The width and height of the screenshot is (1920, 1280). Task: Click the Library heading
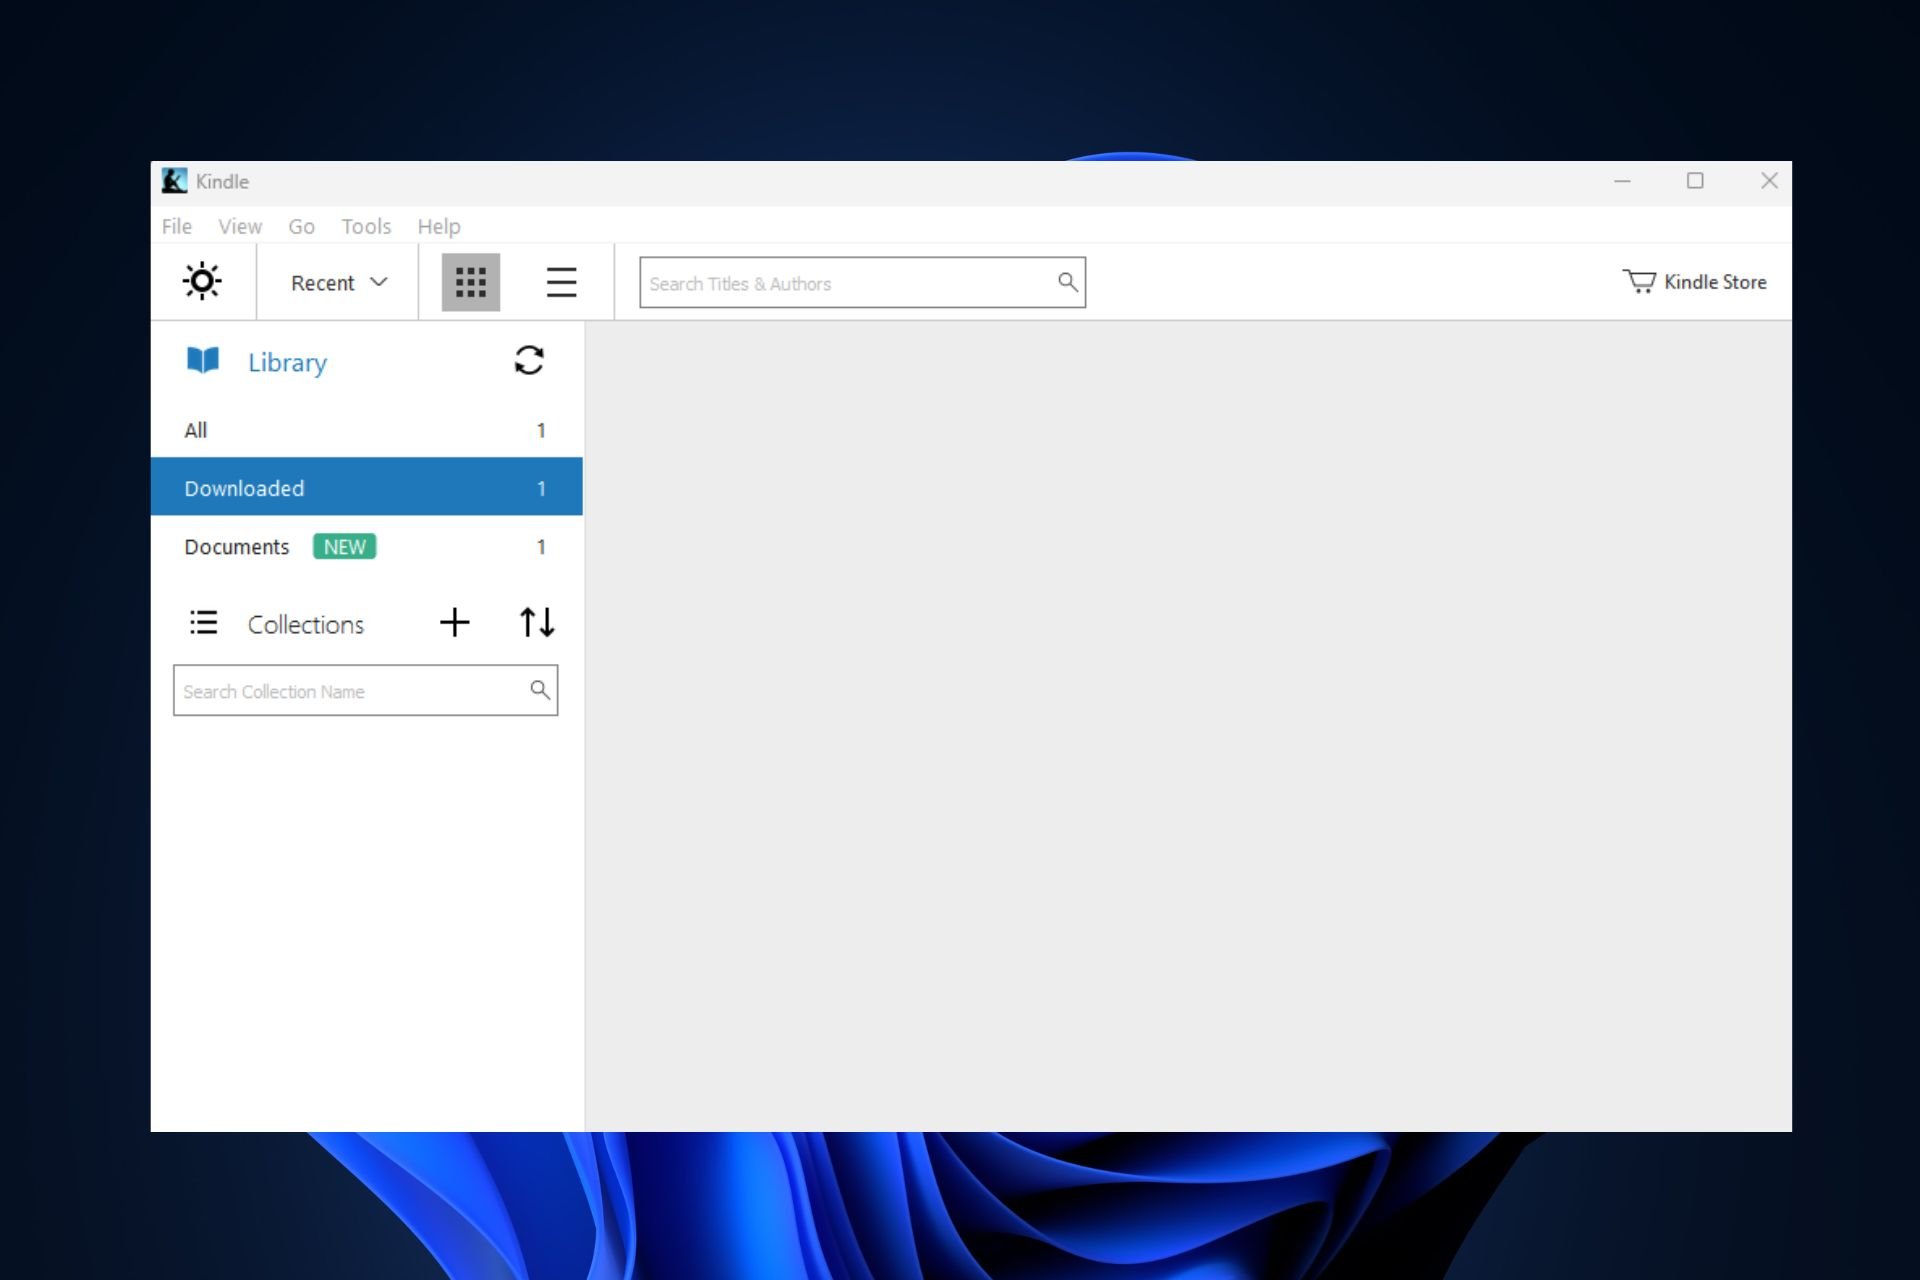(x=287, y=362)
